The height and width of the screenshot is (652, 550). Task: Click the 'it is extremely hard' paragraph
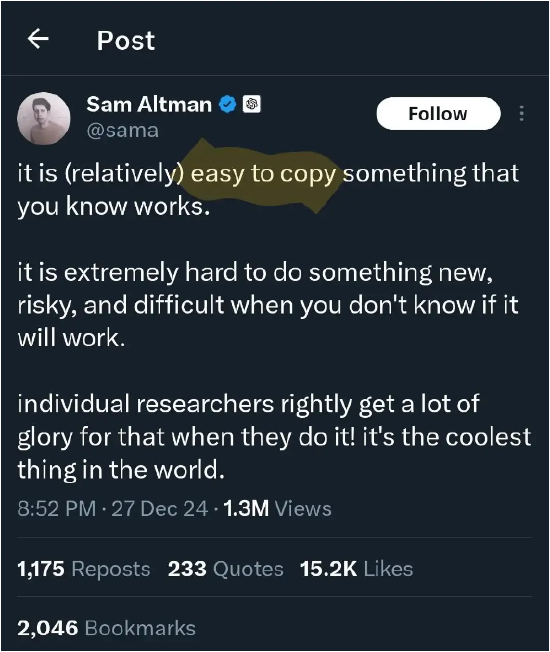coord(268,305)
